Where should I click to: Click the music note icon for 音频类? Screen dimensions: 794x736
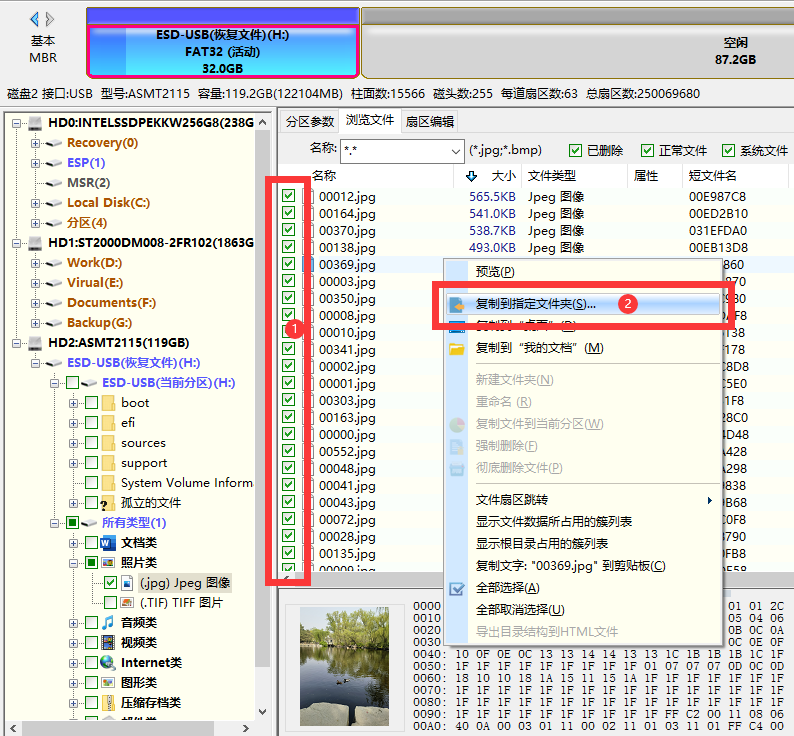107,623
